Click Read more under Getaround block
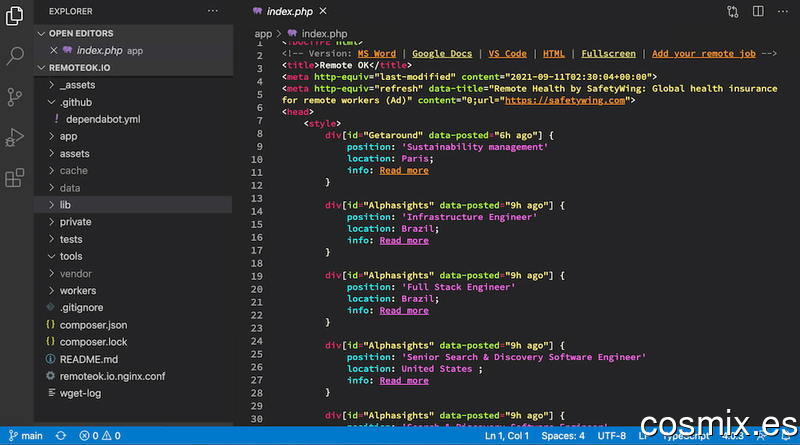800x445 pixels. coord(404,170)
